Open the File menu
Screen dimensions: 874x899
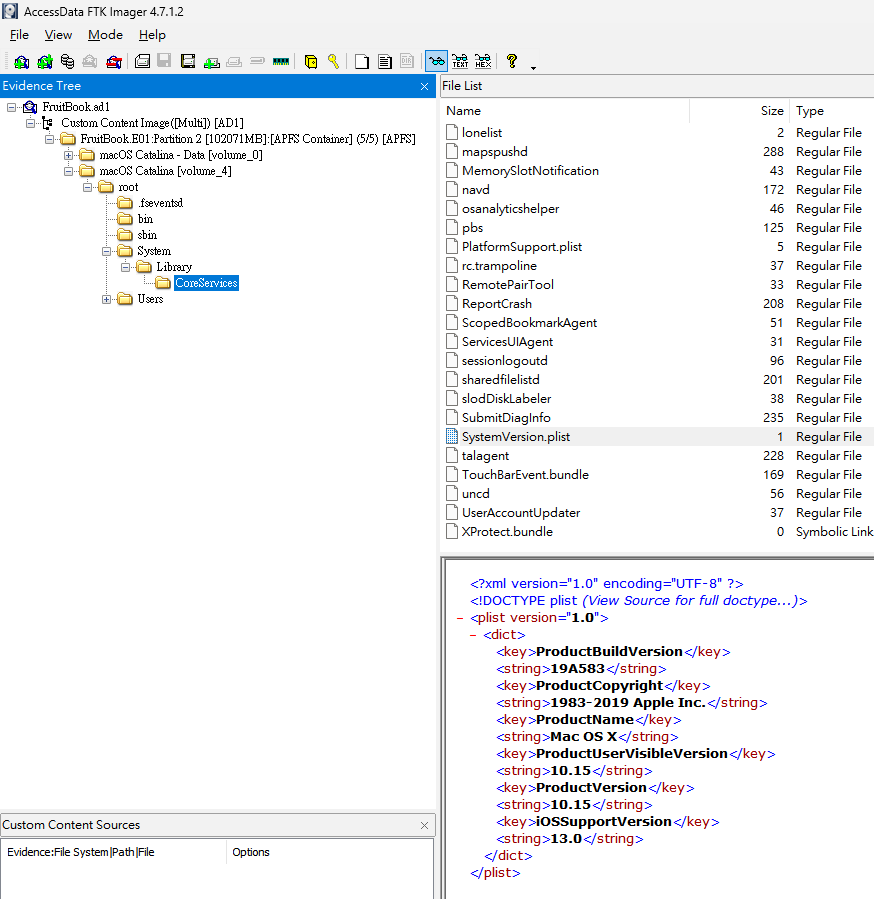click(19, 35)
